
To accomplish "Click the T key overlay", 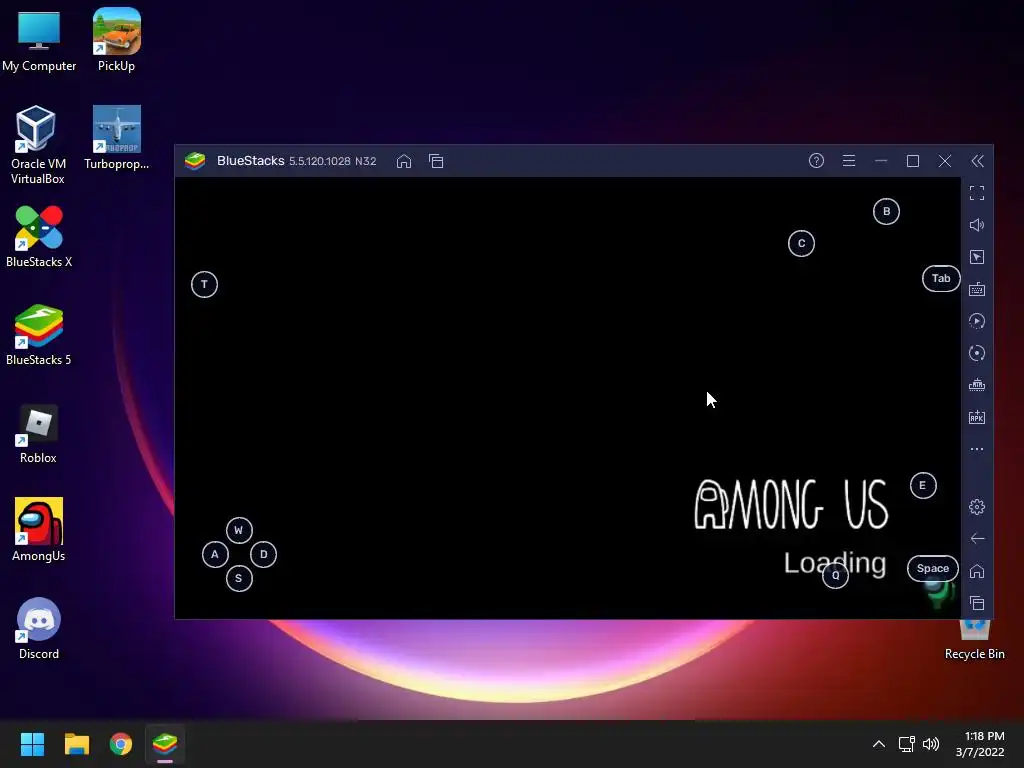I will pos(204,284).
